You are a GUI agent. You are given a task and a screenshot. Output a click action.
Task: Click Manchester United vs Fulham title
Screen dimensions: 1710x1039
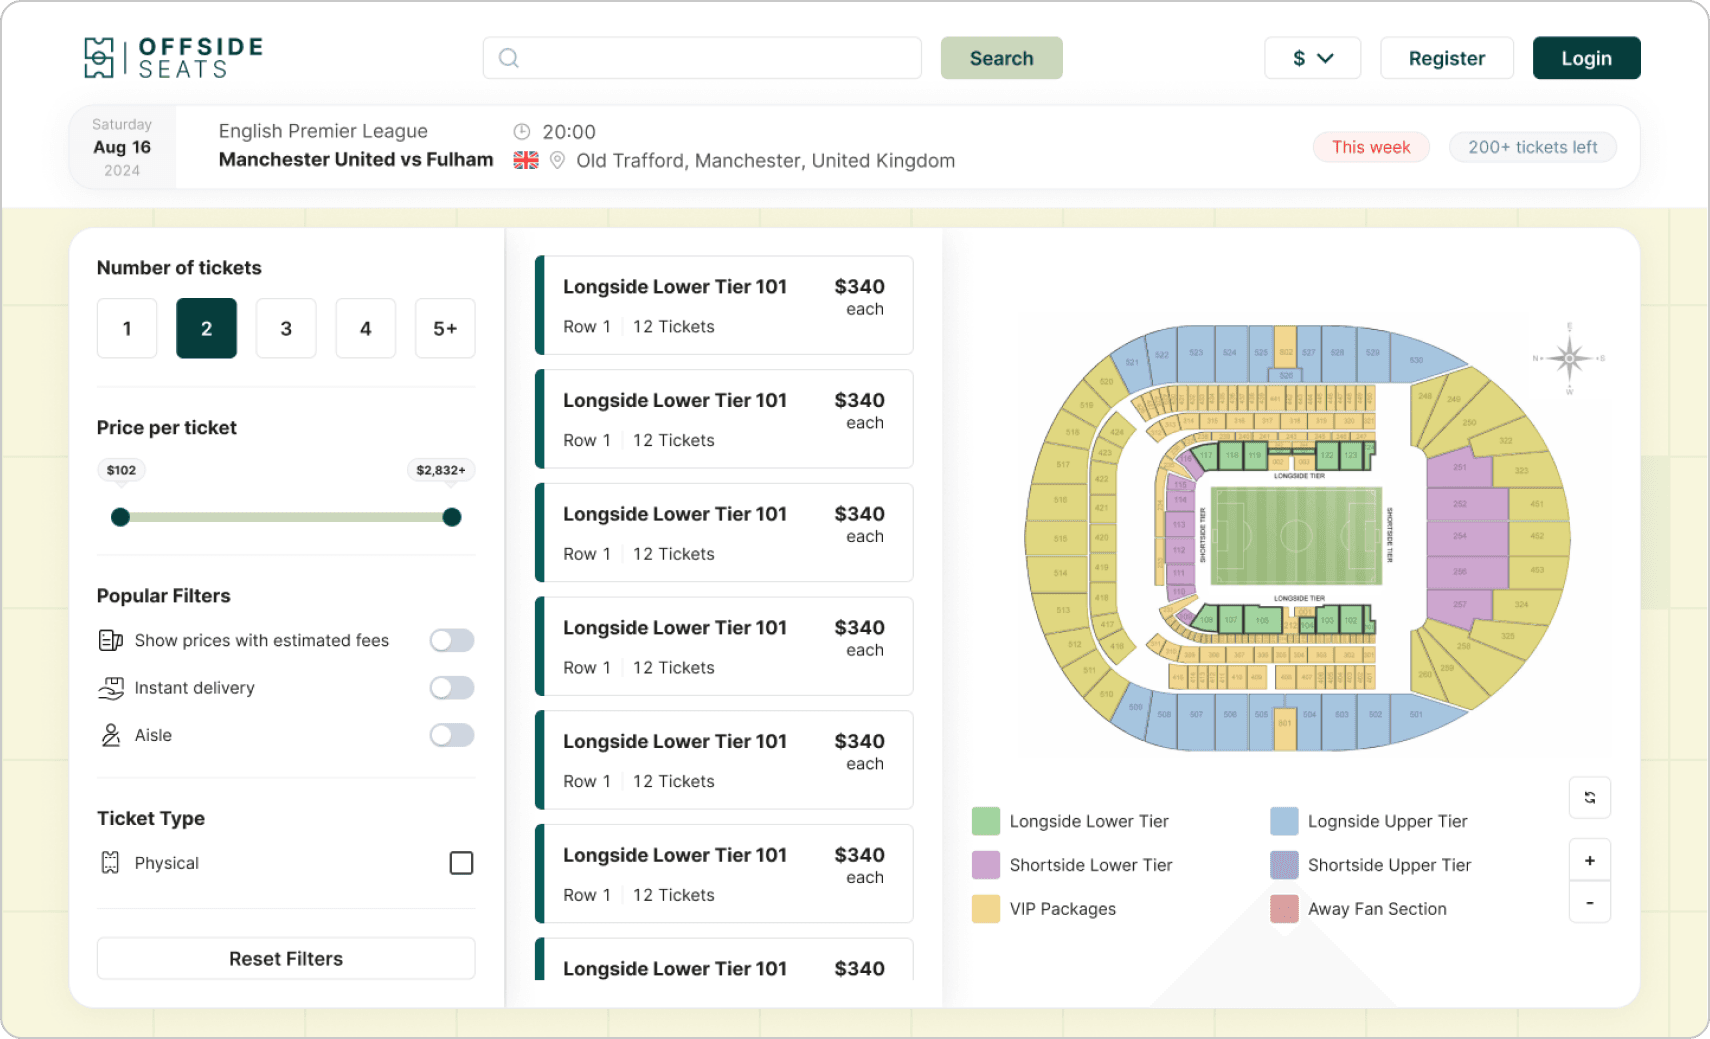356,160
